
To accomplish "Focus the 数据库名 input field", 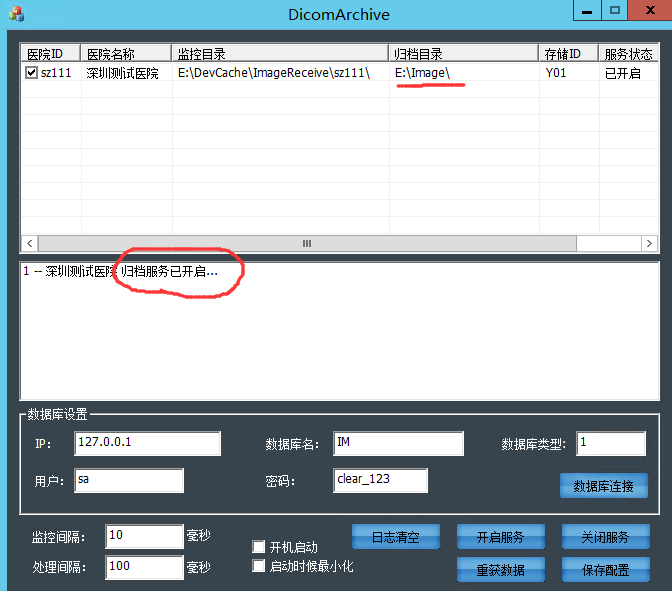I will coord(398,444).
